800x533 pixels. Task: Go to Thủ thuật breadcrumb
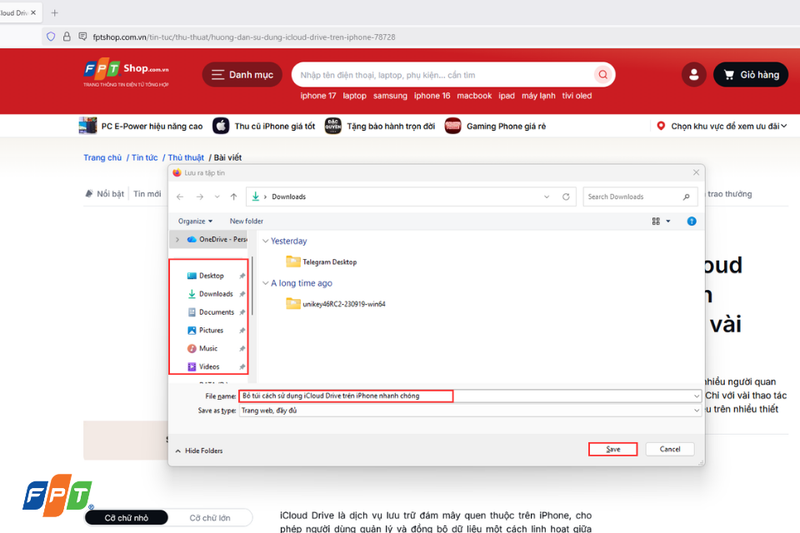[186, 158]
